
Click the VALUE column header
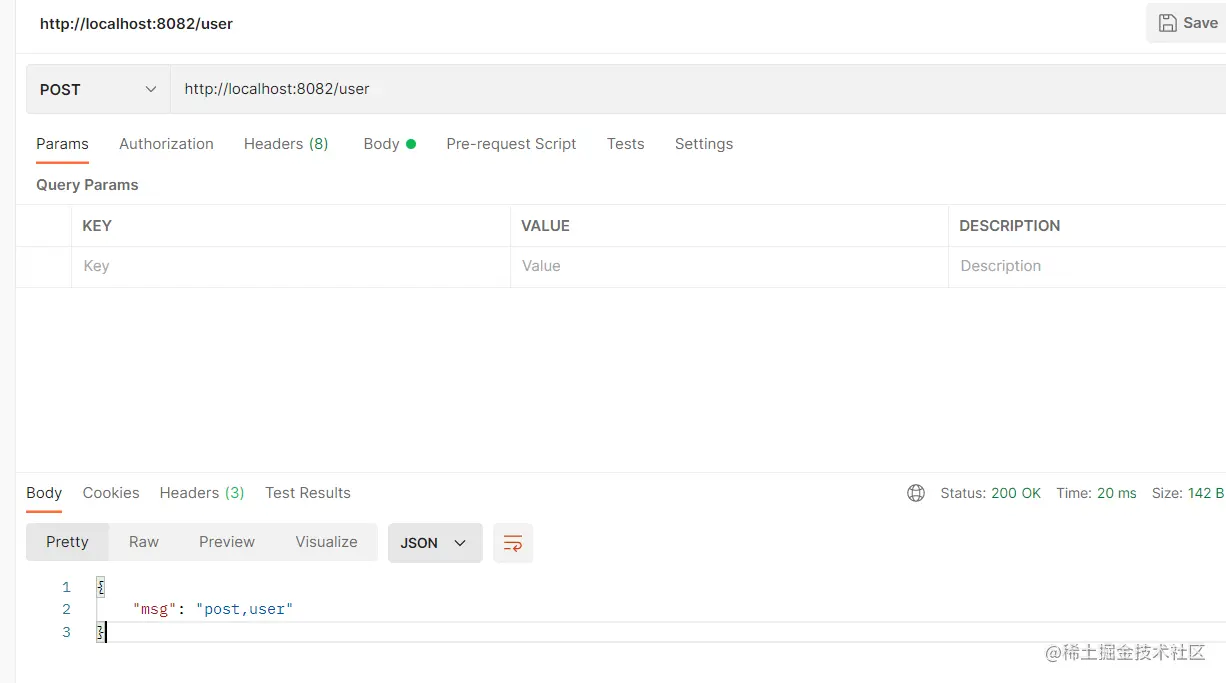545,226
